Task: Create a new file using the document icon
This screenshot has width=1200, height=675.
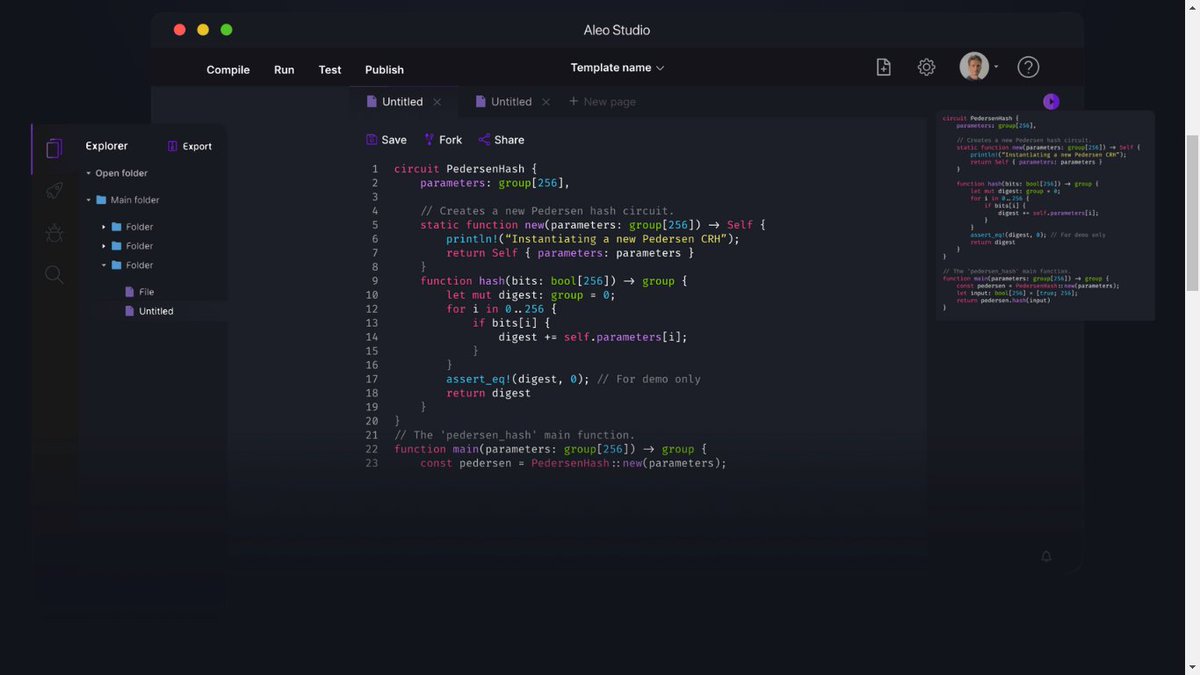Action: tap(883, 66)
